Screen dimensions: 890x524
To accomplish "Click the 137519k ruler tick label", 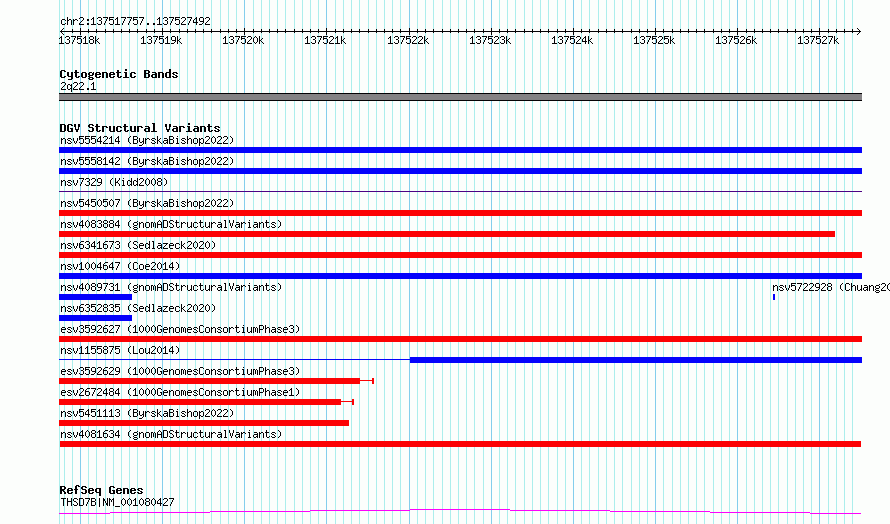I will click(x=161, y=40).
